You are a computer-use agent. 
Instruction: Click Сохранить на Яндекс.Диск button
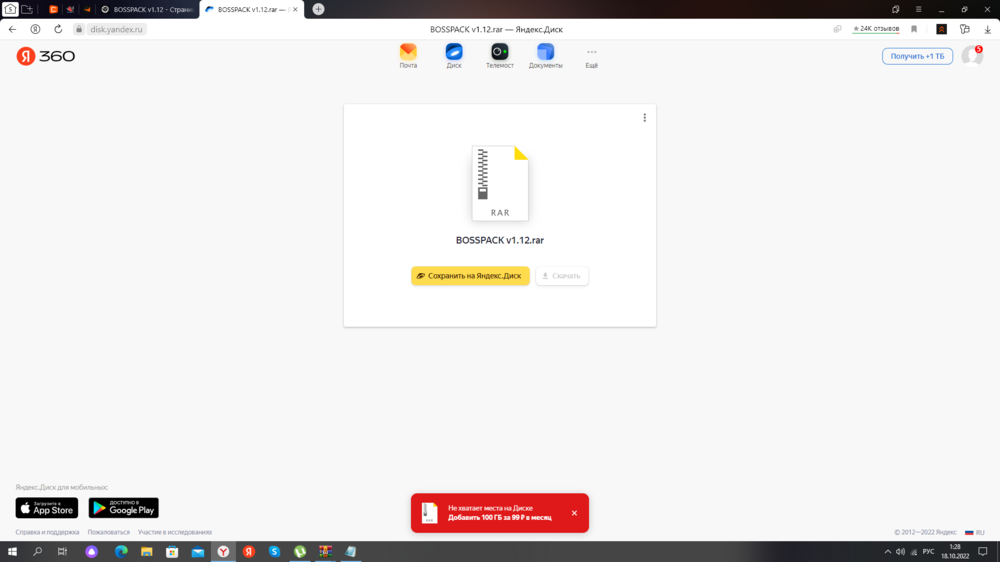point(470,276)
